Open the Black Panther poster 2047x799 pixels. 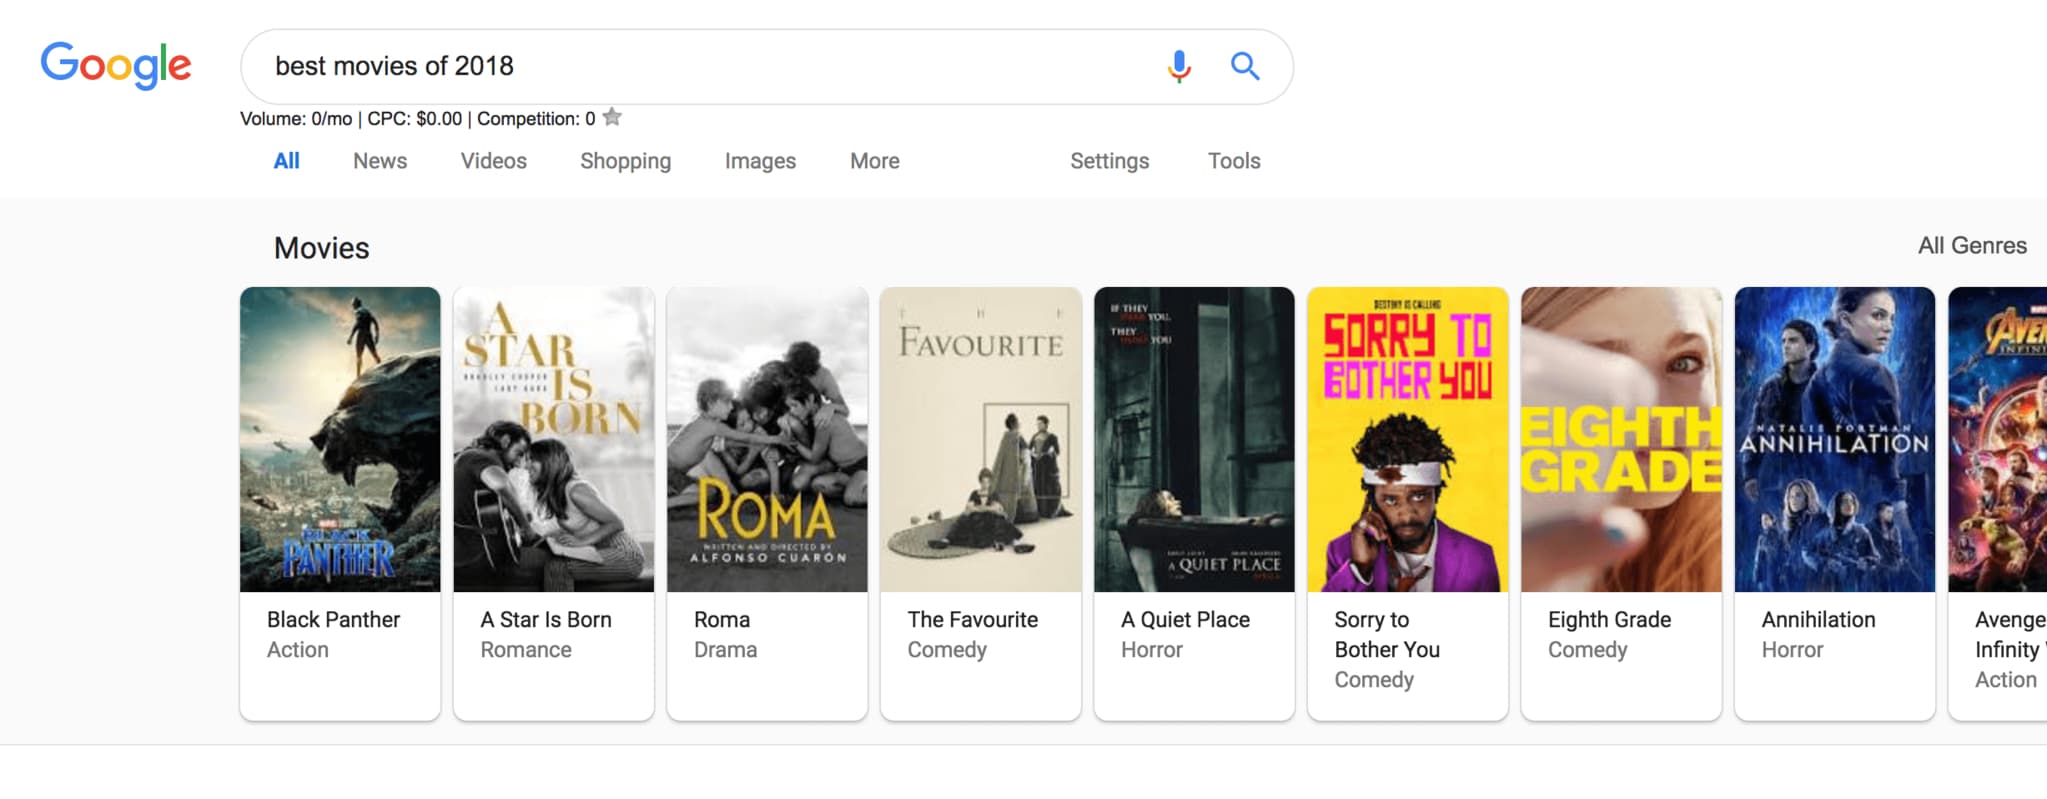(x=340, y=439)
